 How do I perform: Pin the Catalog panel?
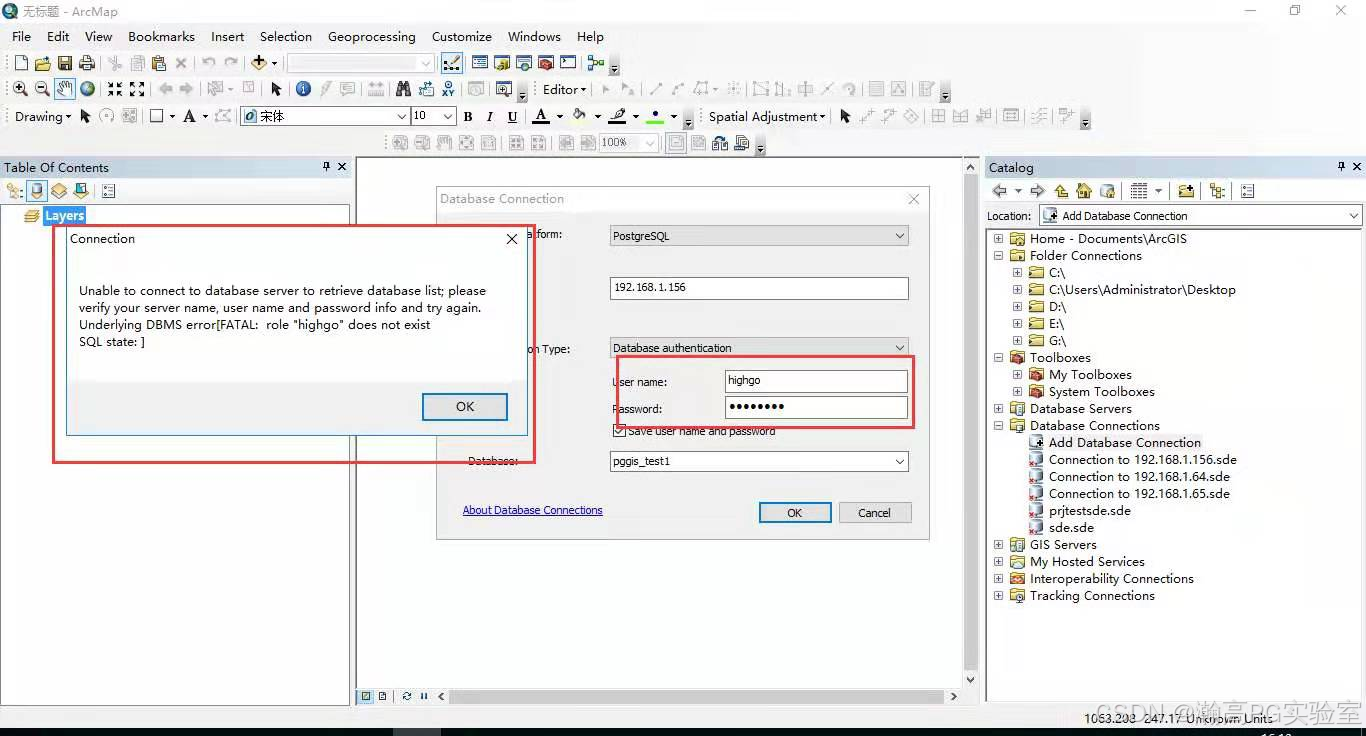coord(1341,167)
